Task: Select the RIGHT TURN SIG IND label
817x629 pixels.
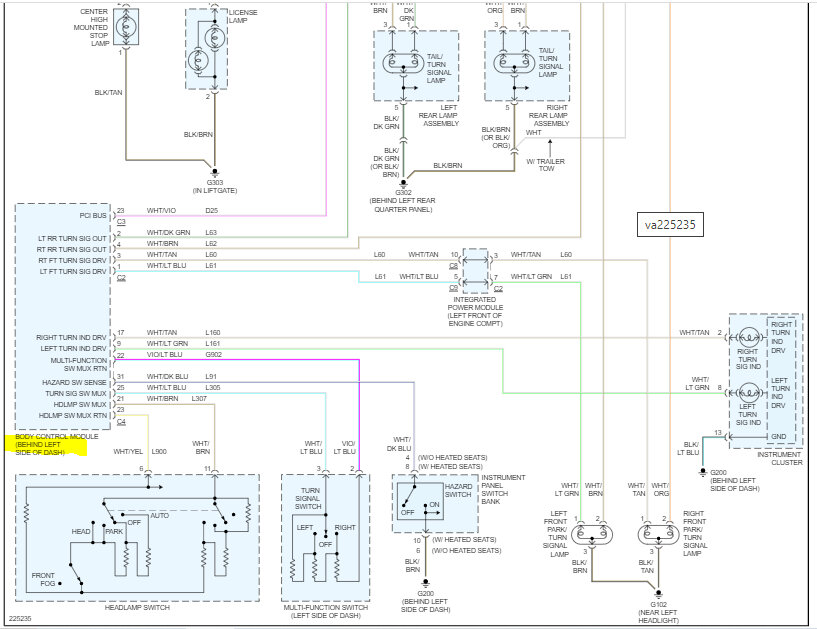Action: point(748,359)
